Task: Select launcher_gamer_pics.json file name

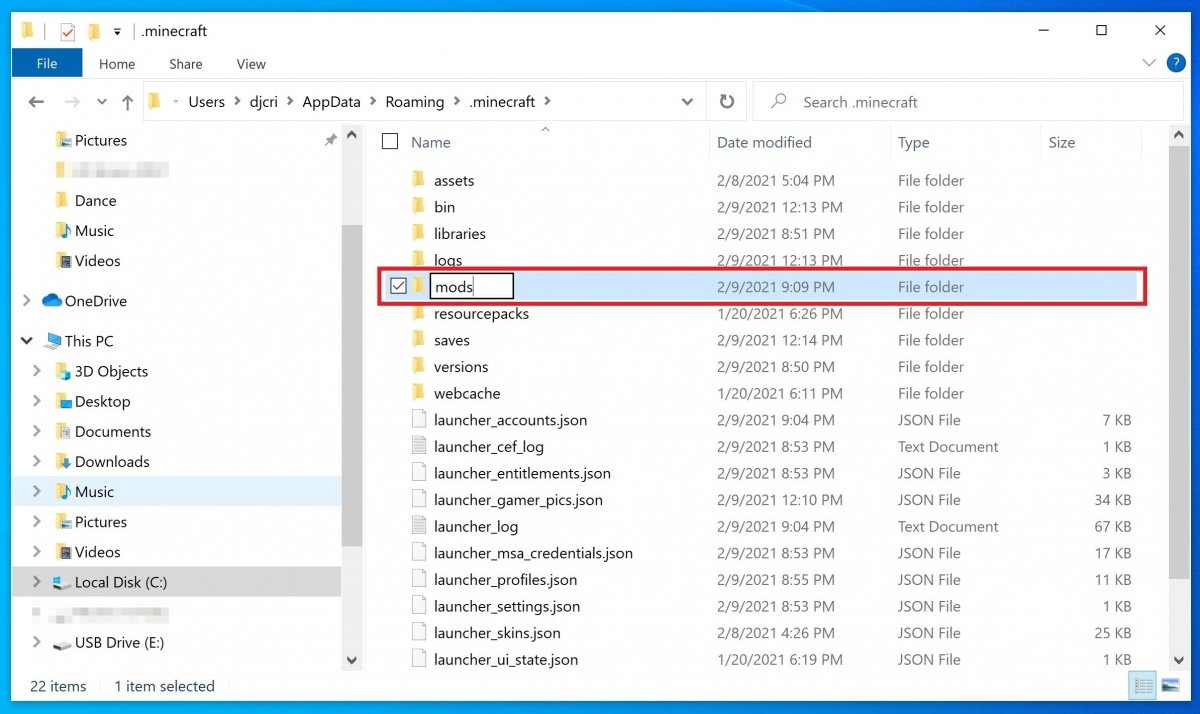Action: [518, 500]
